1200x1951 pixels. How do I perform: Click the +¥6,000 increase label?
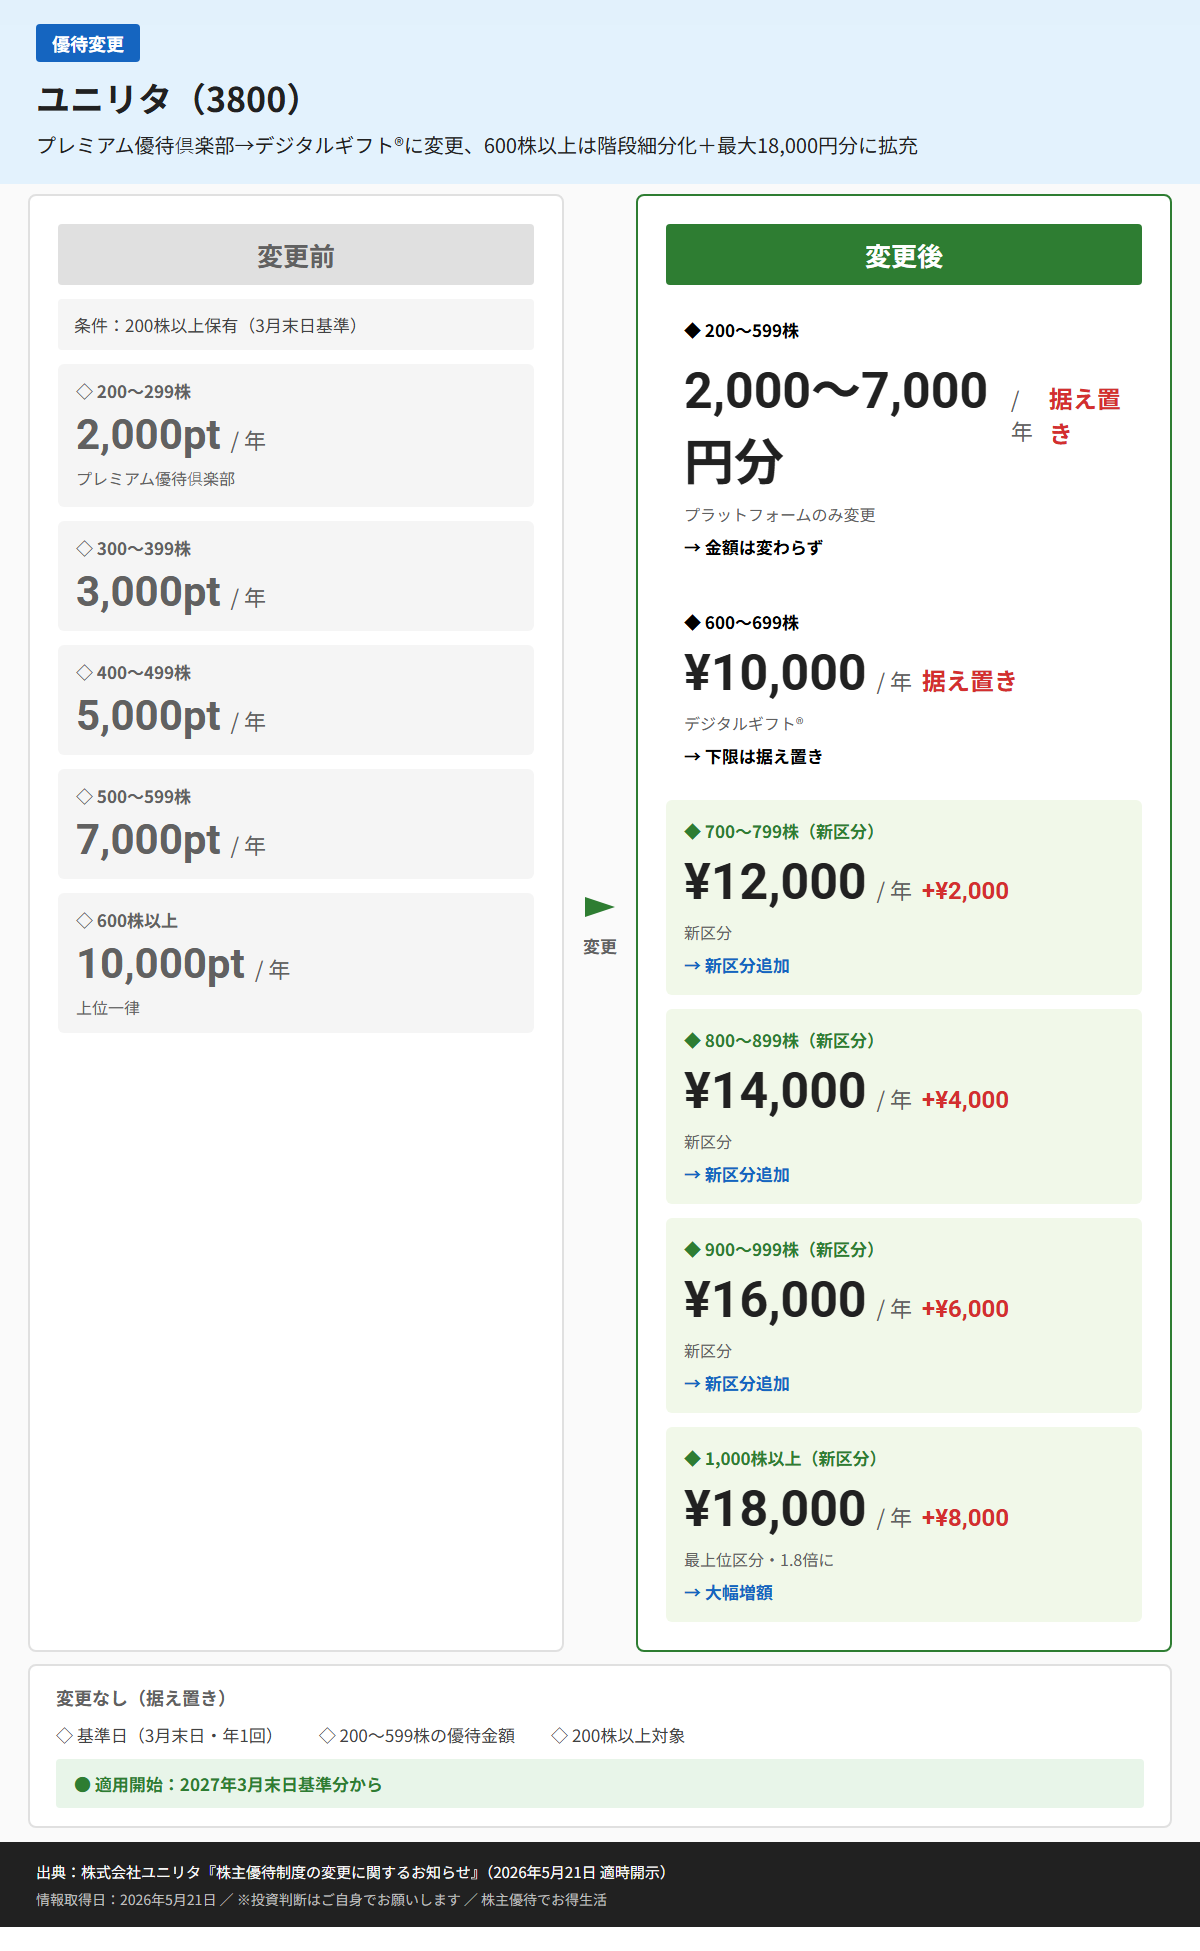pos(965,1309)
